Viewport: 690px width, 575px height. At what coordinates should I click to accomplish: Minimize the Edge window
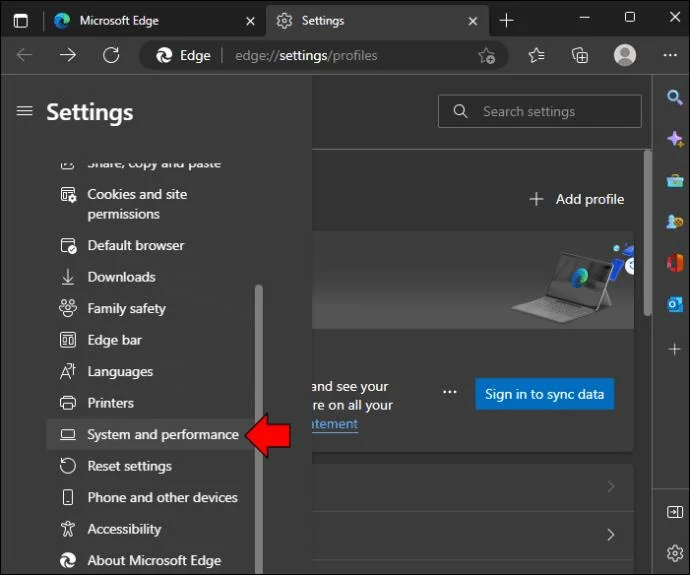click(x=585, y=18)
